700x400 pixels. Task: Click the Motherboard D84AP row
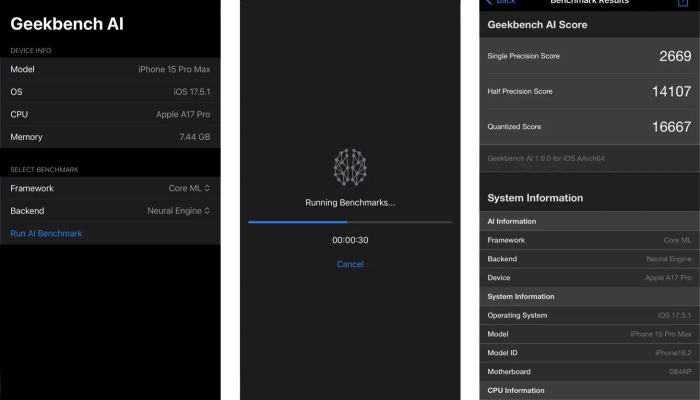589,372
